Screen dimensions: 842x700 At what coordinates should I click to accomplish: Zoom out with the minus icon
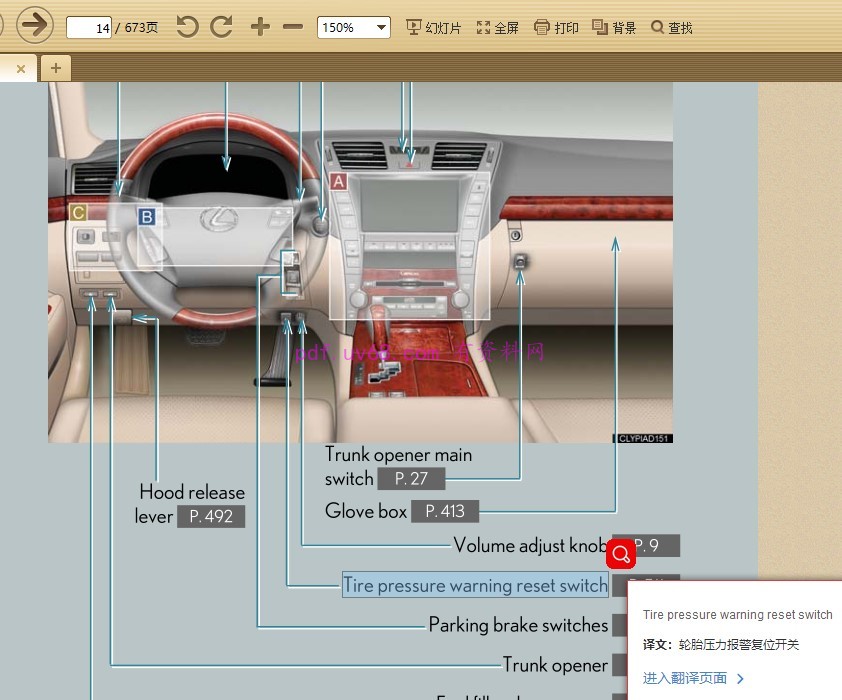(x=293, y=27)
